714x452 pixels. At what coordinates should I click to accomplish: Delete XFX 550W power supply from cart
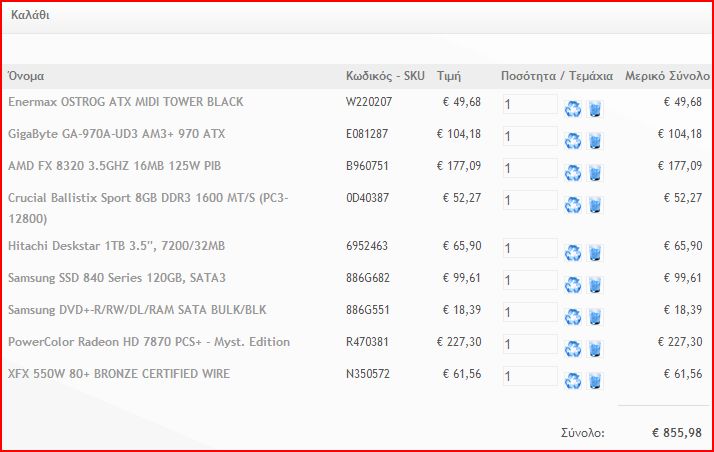[x=595, y=381]
